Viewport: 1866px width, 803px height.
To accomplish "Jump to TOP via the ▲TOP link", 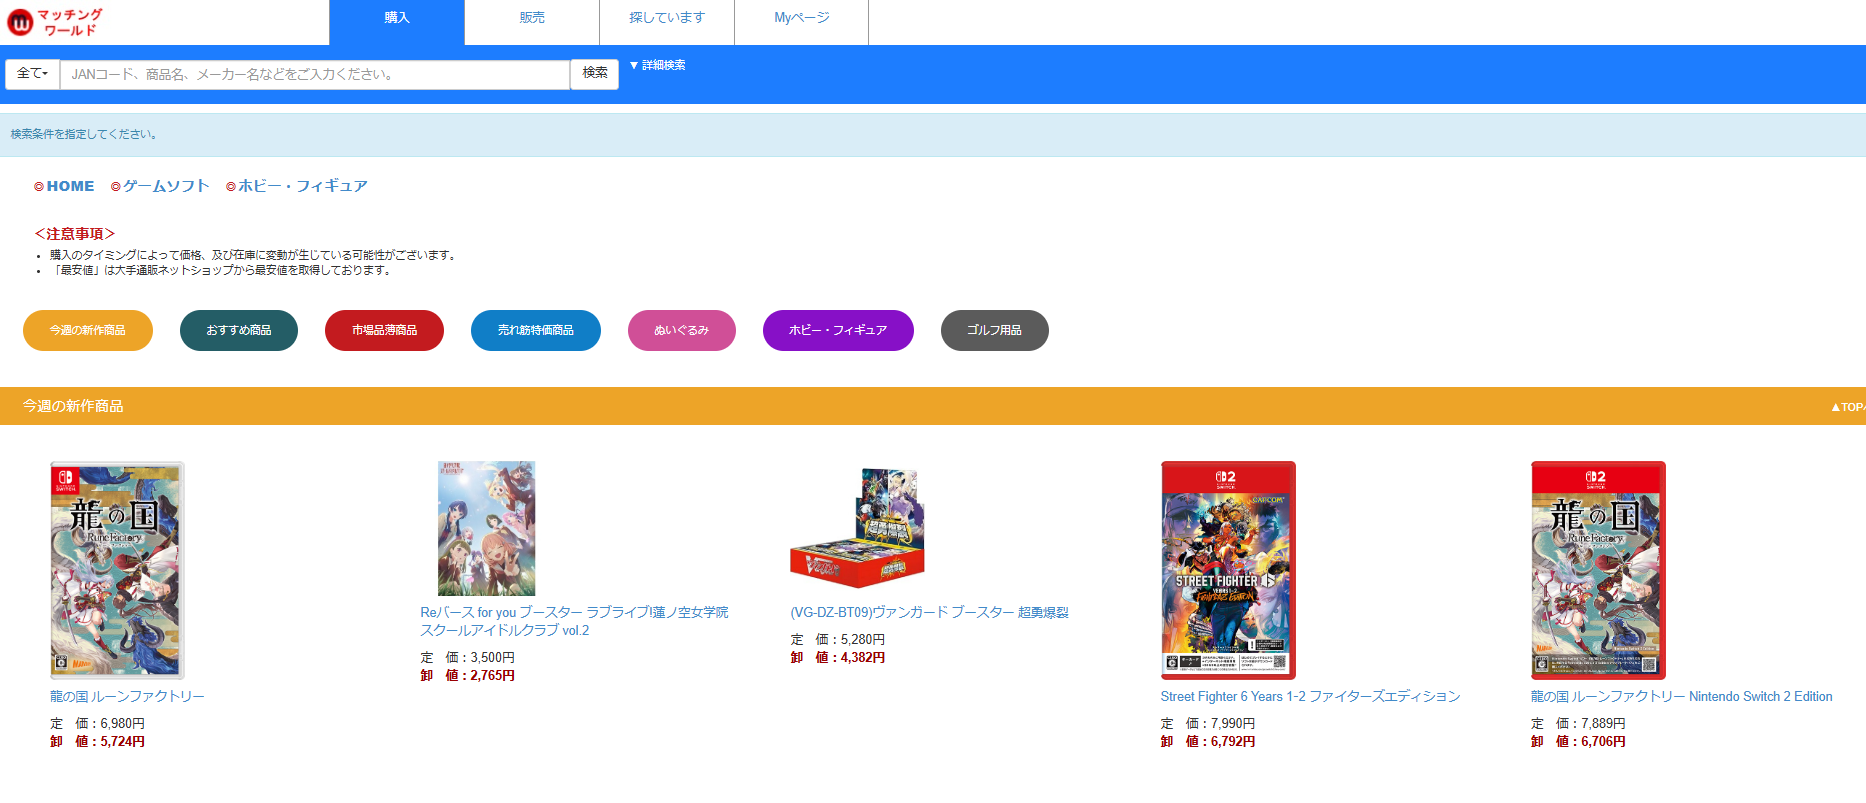I will coord(1848,407).
